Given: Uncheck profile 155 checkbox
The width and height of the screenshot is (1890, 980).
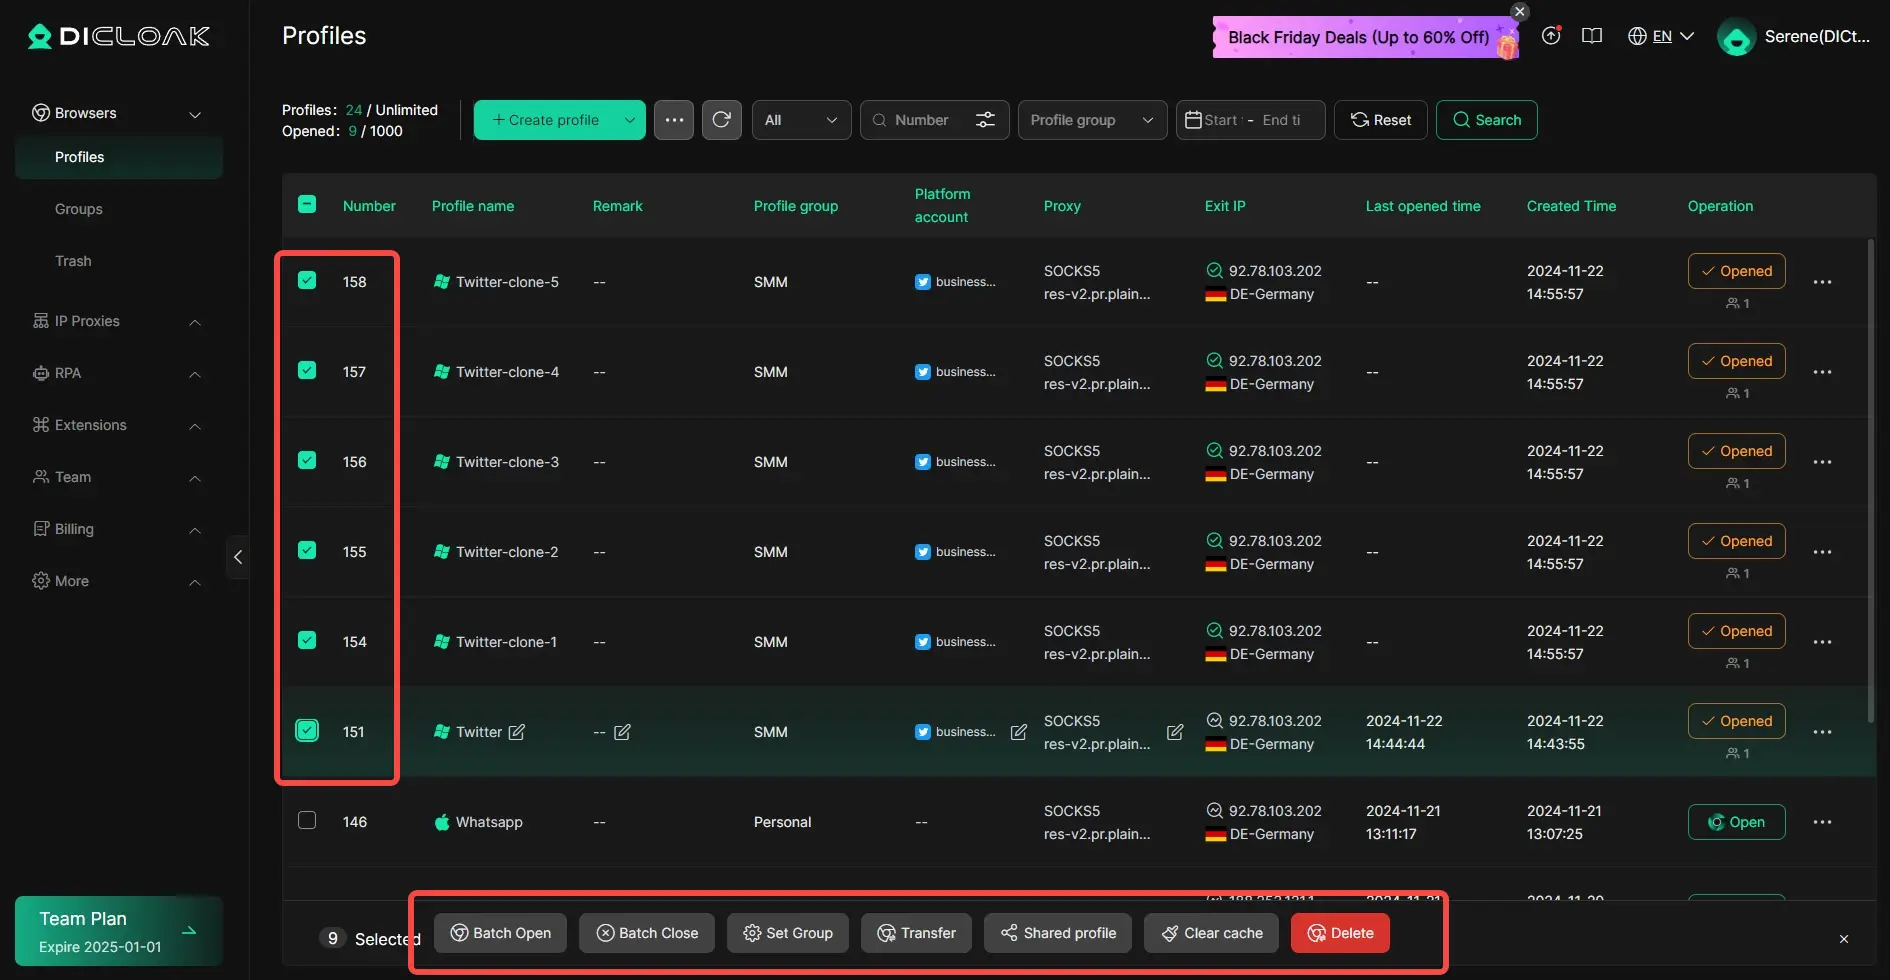Looking at the screenshot, I should coord(307,551).
